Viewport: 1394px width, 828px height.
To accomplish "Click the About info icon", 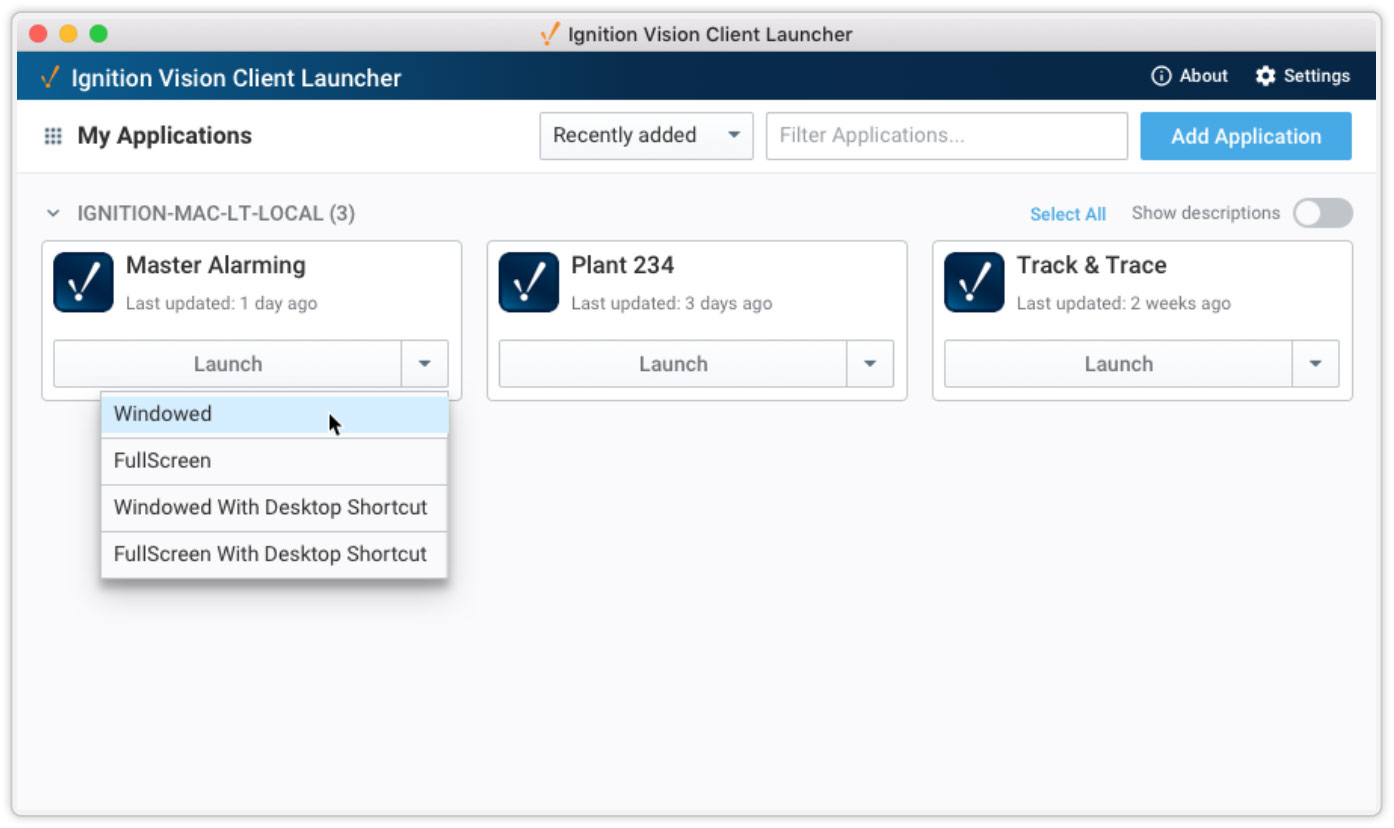I will [1161, 75].
